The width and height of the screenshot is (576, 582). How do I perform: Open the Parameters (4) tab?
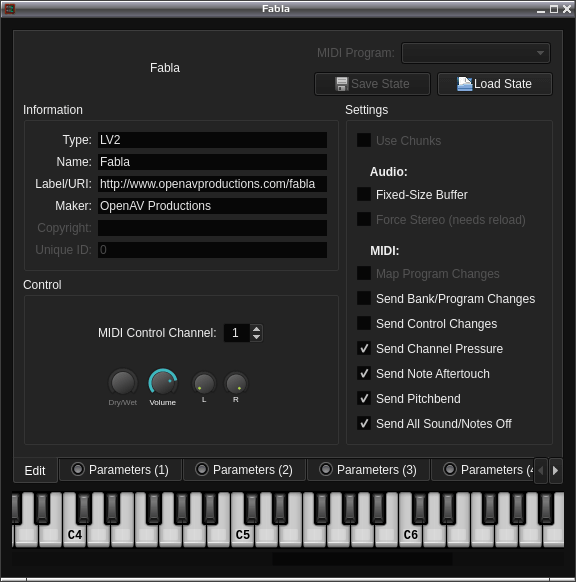[x=482, y=470]
